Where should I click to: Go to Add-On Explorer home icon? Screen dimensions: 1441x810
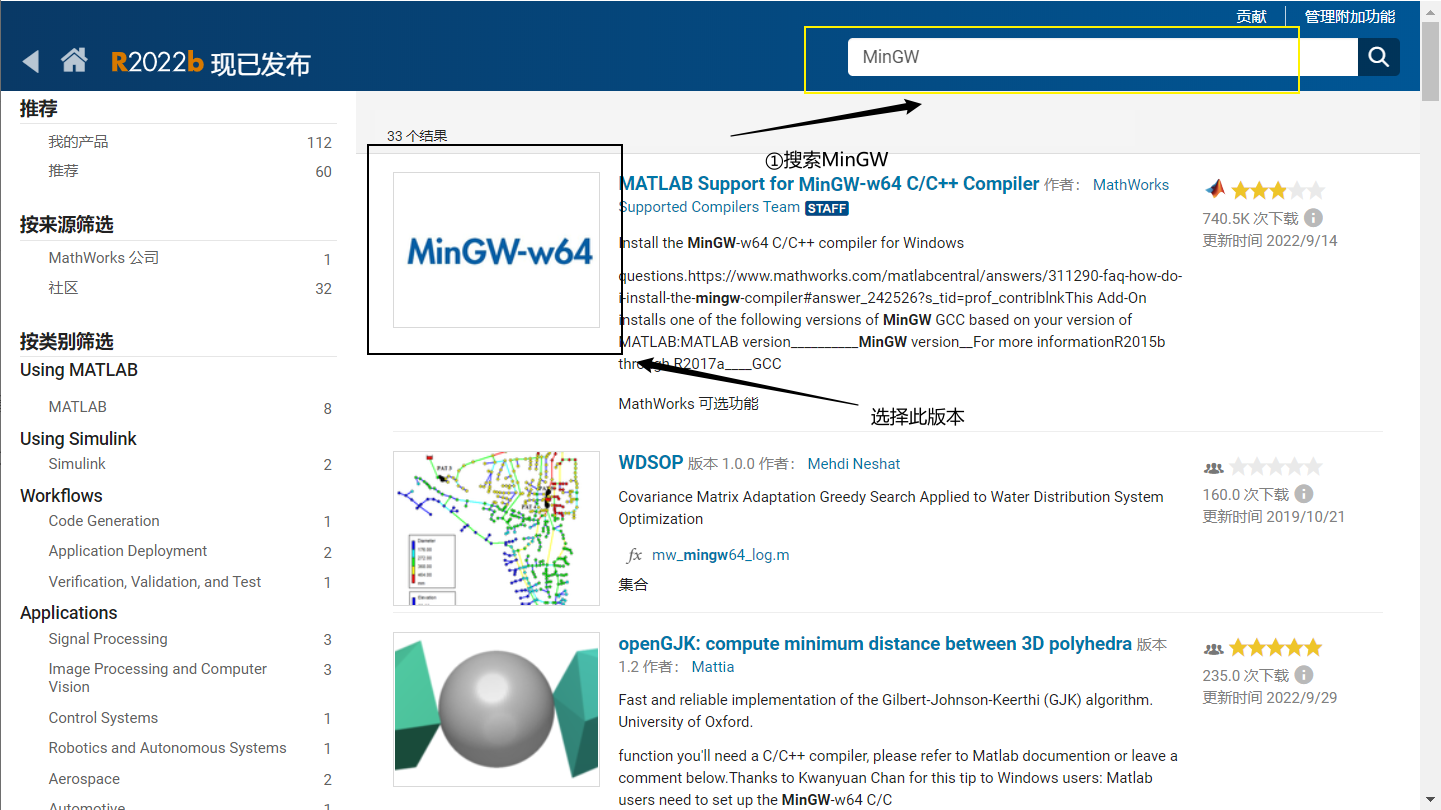pos(74,60)
